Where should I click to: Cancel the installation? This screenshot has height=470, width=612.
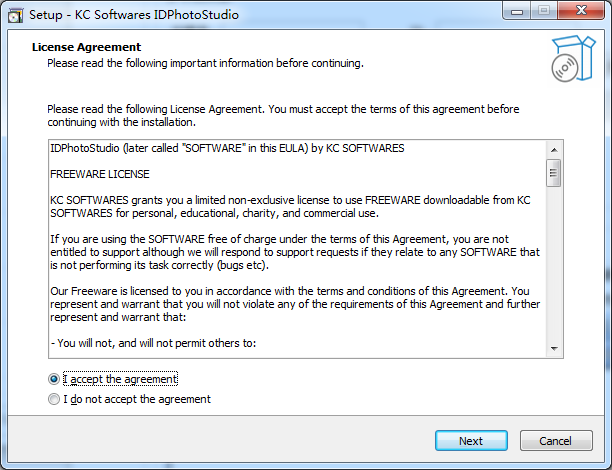coord(555,441)
